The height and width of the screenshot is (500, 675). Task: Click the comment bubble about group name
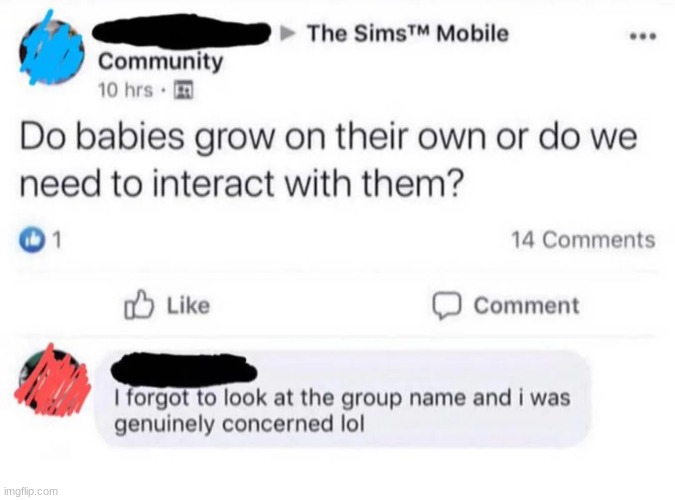pos(343,399)
